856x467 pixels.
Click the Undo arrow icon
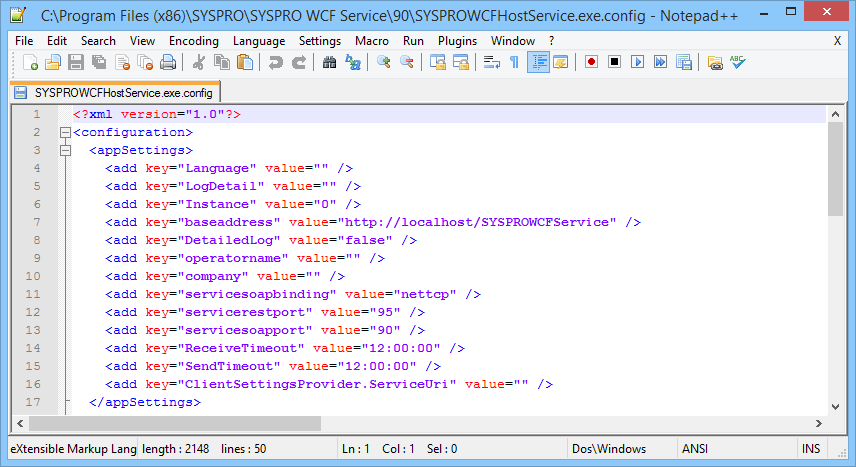pos(275,62)
